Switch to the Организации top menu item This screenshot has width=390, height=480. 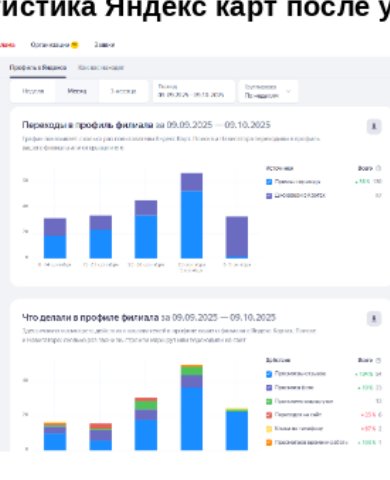tap(50, 45)
